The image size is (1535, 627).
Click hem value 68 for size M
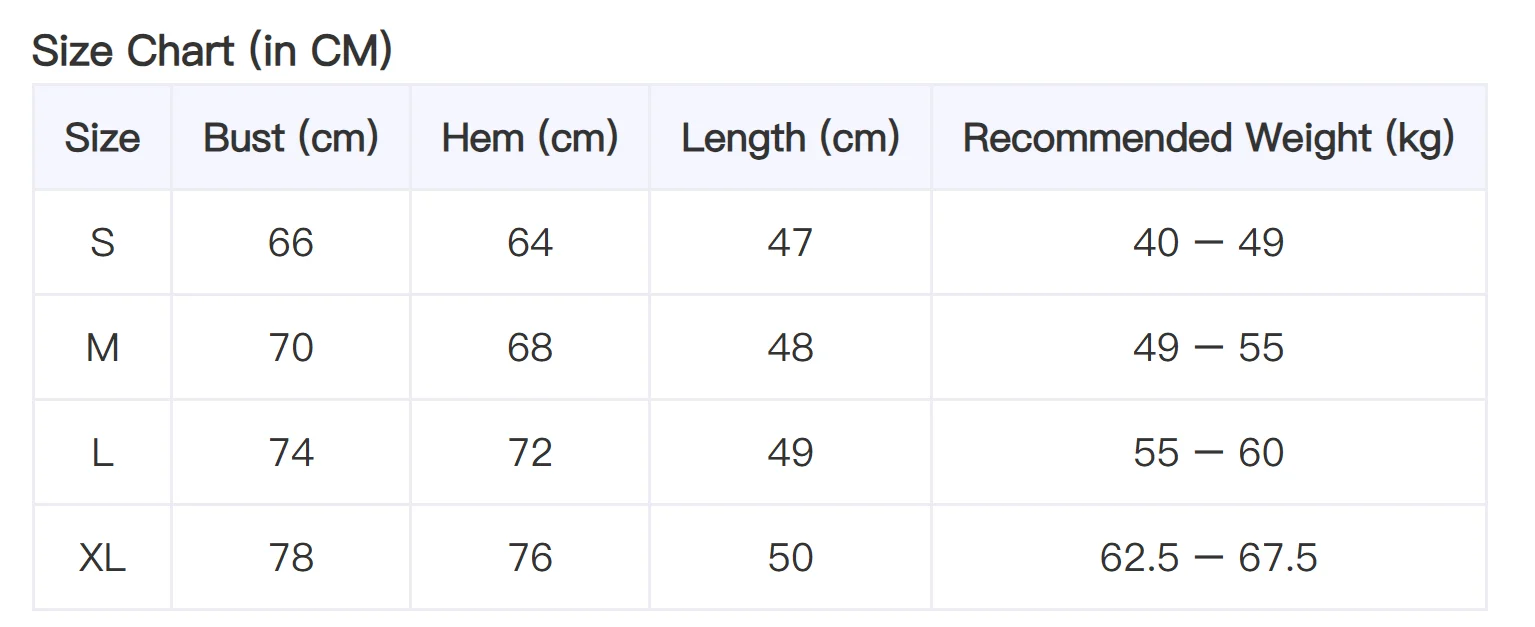[x=530, y=348]
